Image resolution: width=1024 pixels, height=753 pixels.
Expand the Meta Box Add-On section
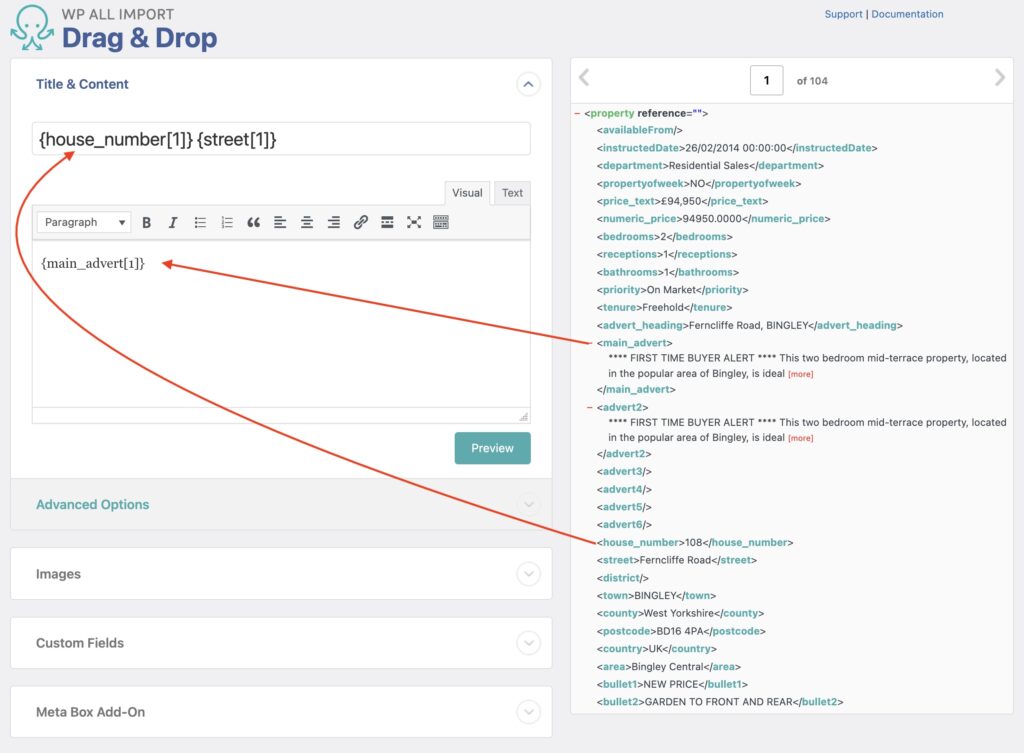(x=528, y=712)
